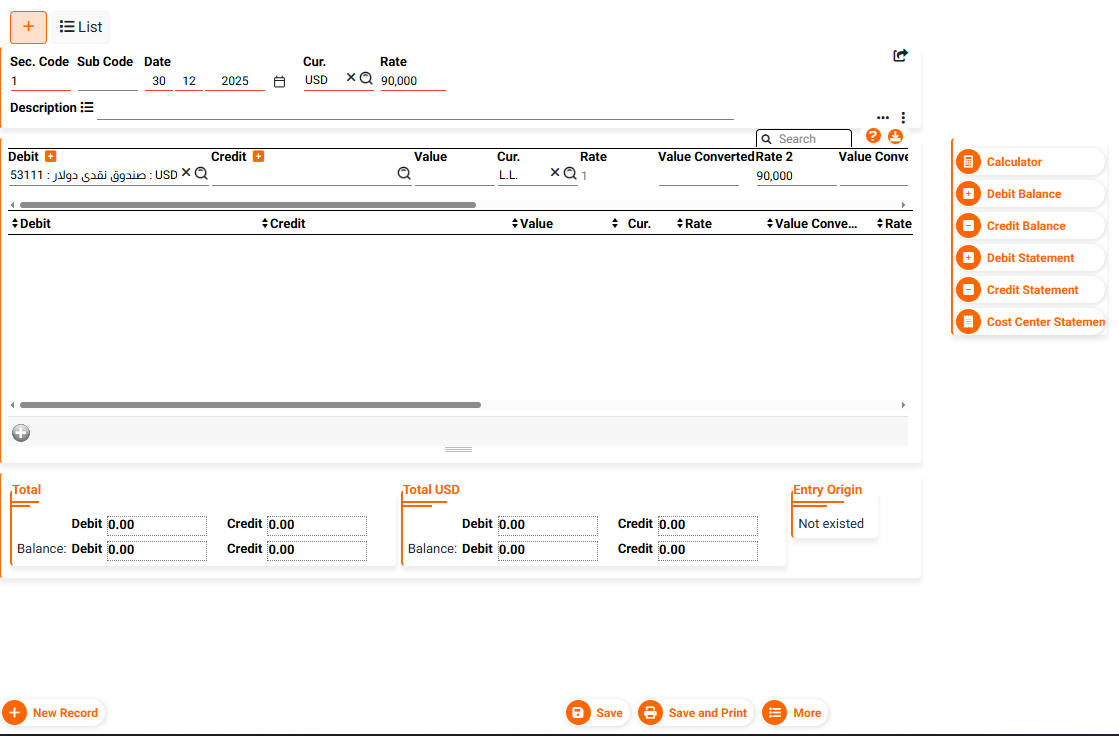Click the orange plus add button
Screen dimensions: 1119x736
28,27
